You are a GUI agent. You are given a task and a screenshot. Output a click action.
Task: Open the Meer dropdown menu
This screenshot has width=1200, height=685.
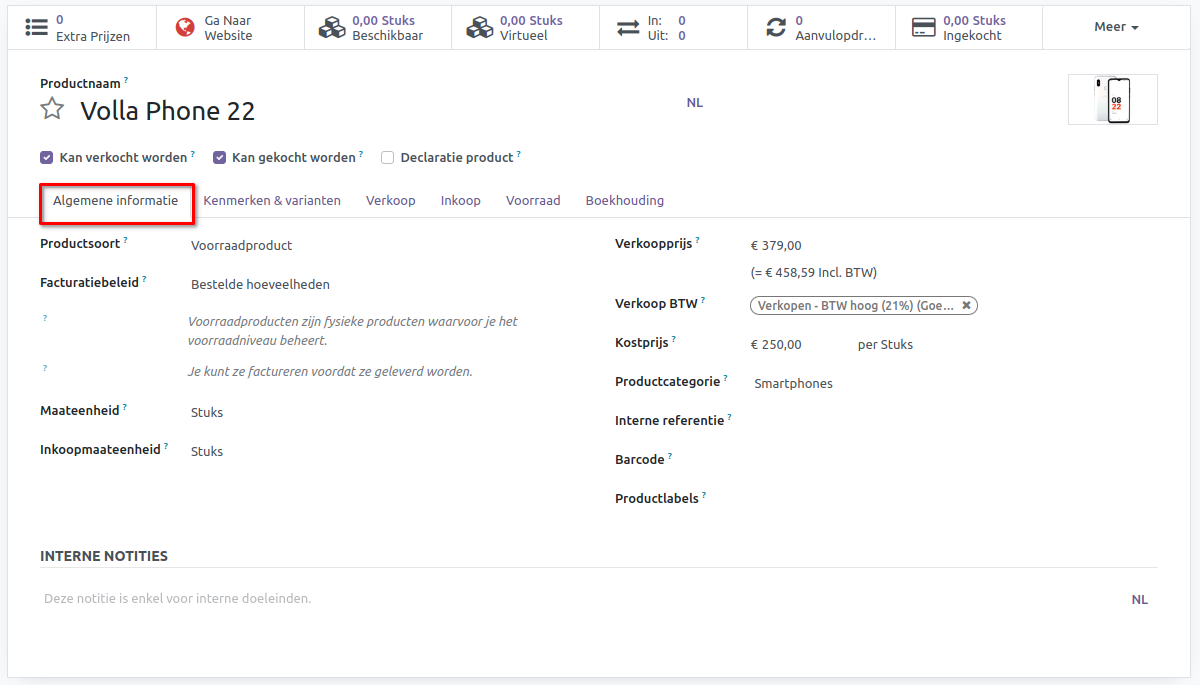[x=1116, y=27]
